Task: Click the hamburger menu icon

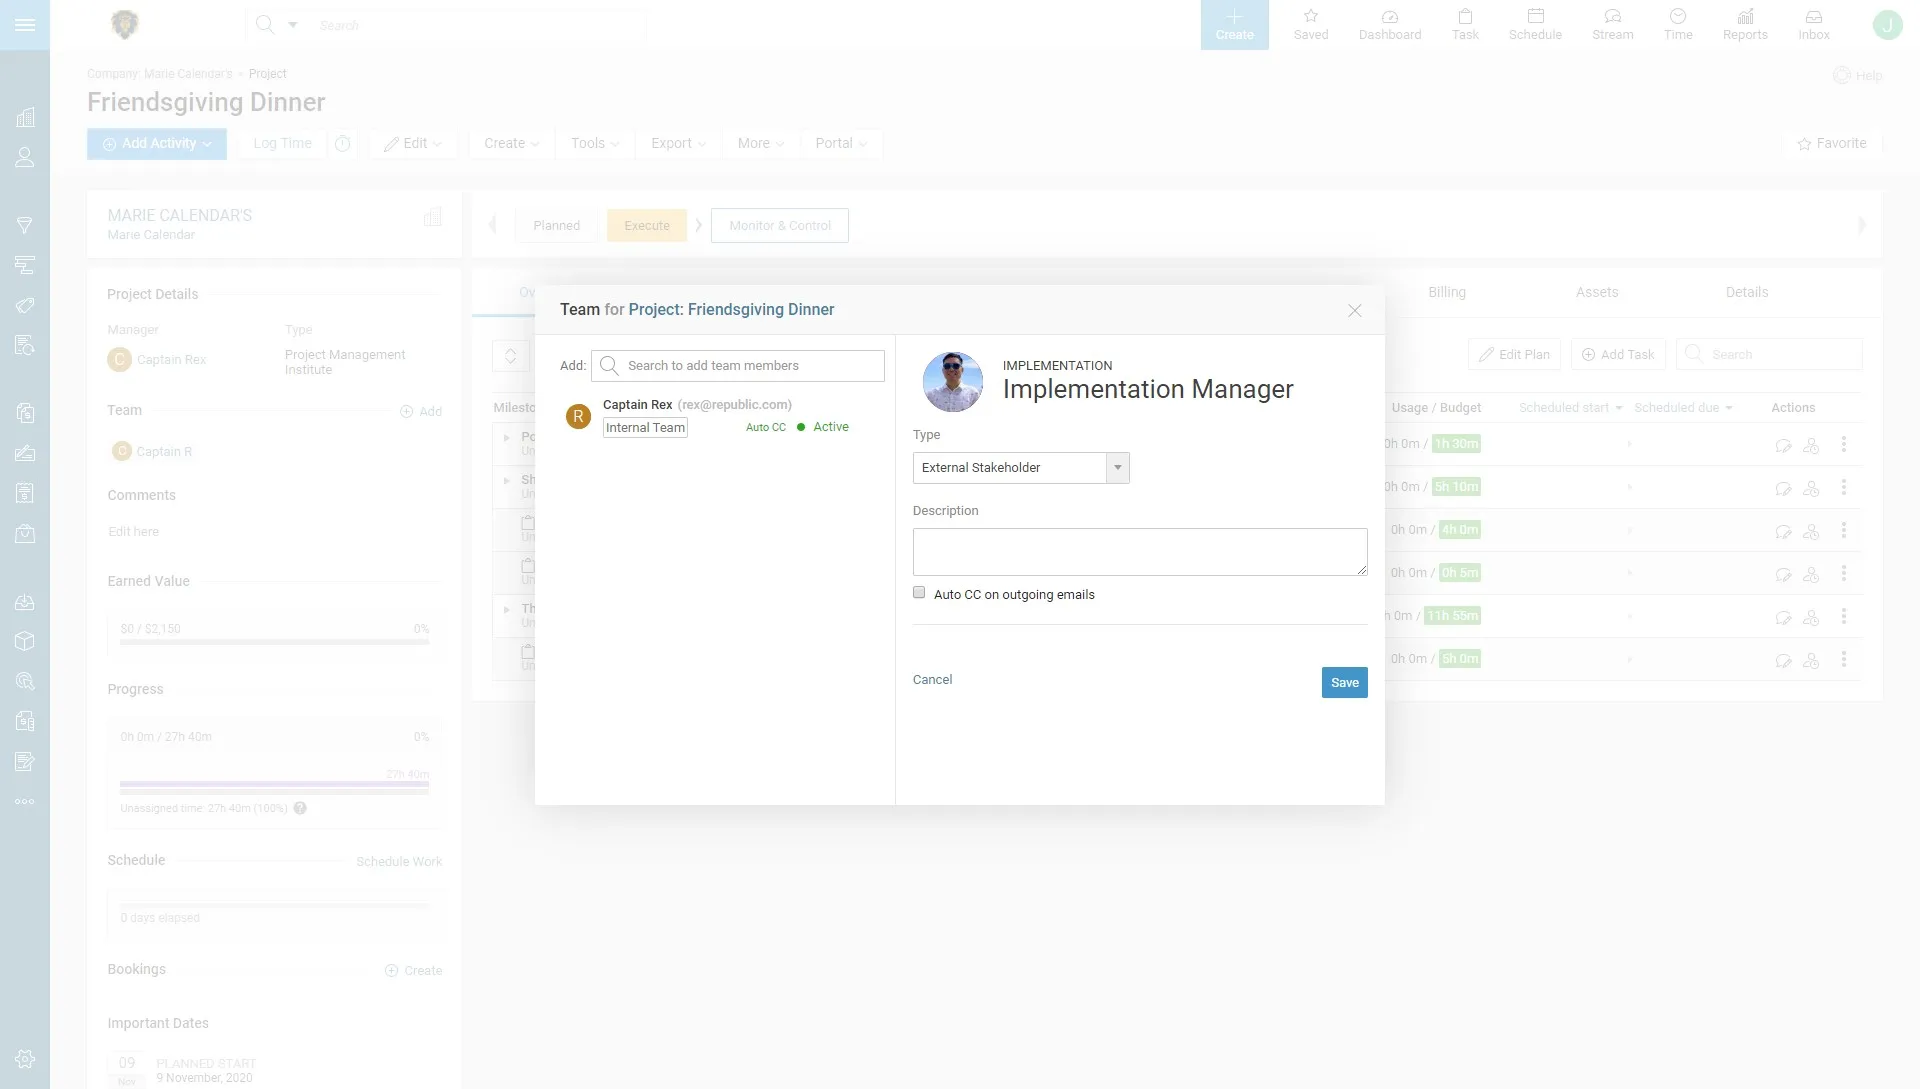Action: click(x=25, y=25)
